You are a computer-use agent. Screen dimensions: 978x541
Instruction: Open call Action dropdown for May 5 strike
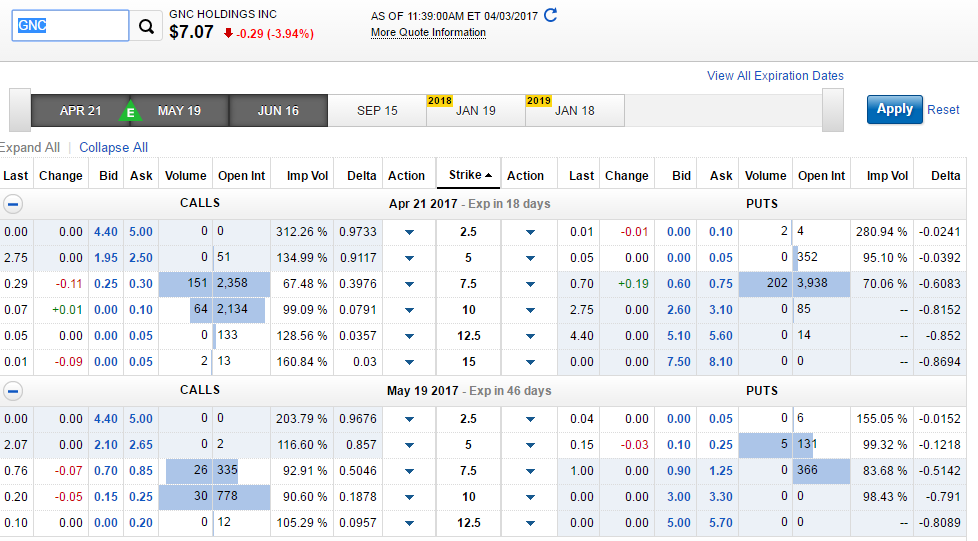click(x=409, y=445)
